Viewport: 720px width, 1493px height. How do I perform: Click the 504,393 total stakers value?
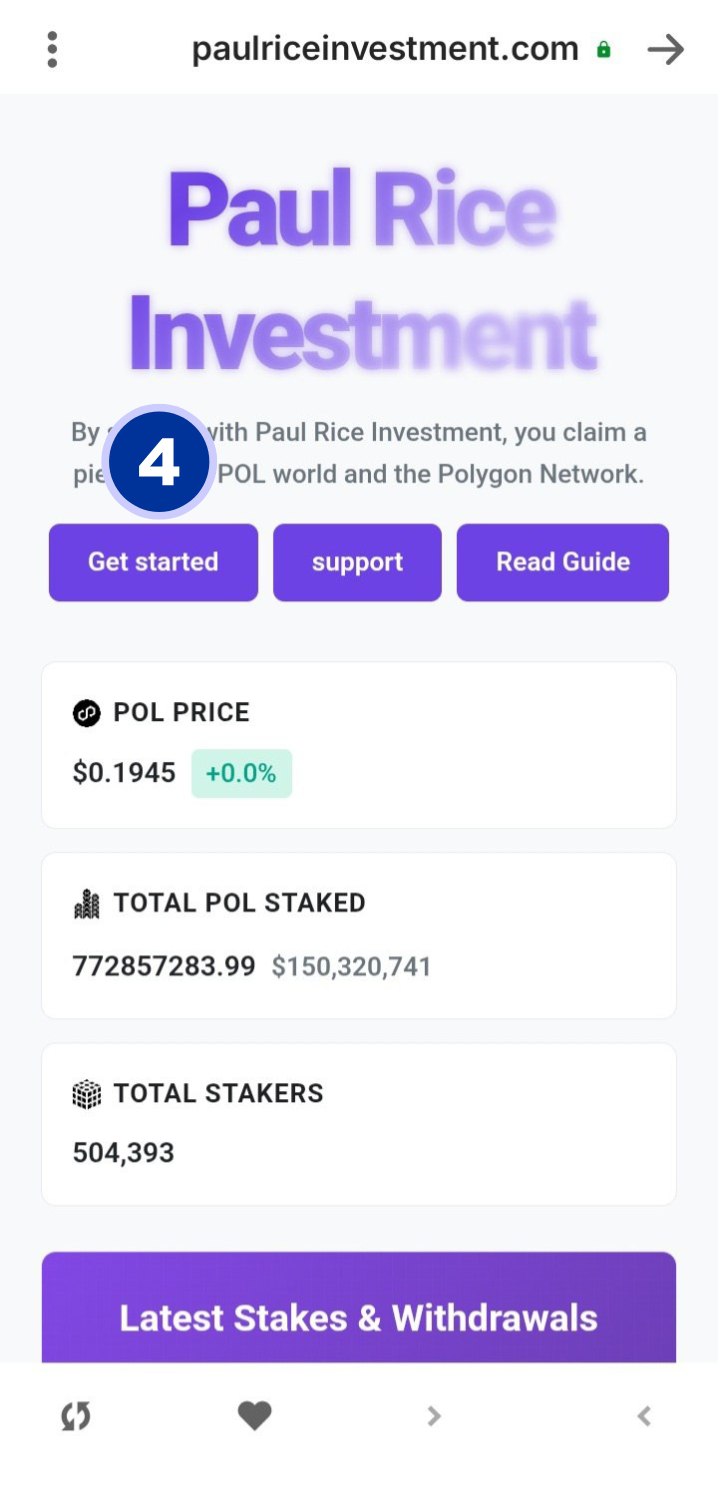[x=123, y=1153]
